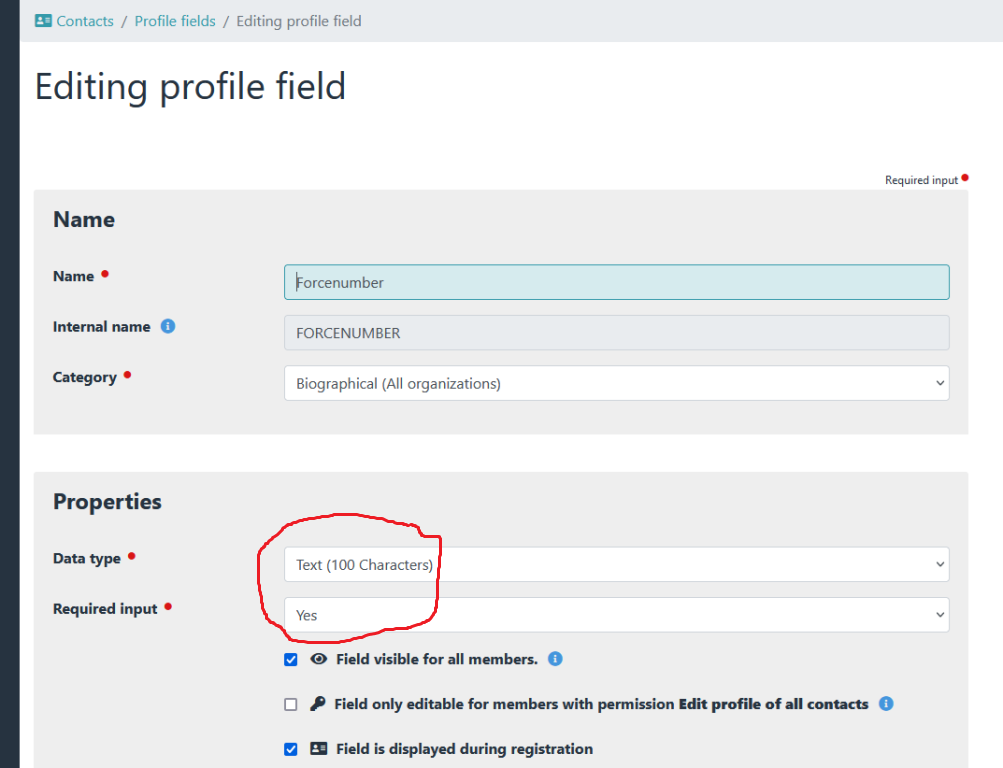Viewport: 1003px width, 768px height.
Task: Click info icon after 'Field visible for all members'
Action: [555, 659]
